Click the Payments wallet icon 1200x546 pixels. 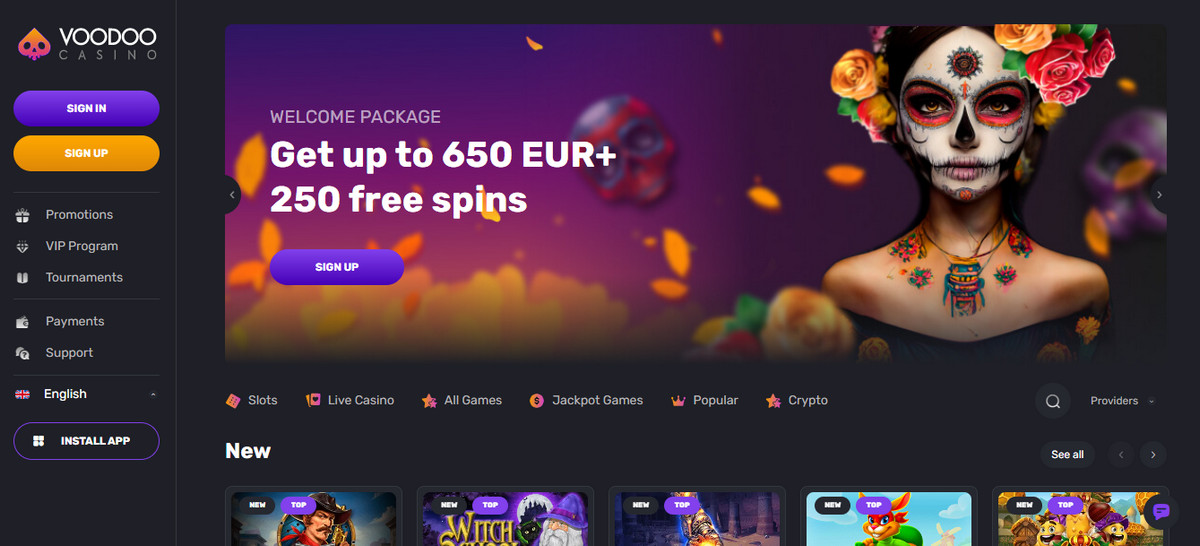[x=23, y=322]
